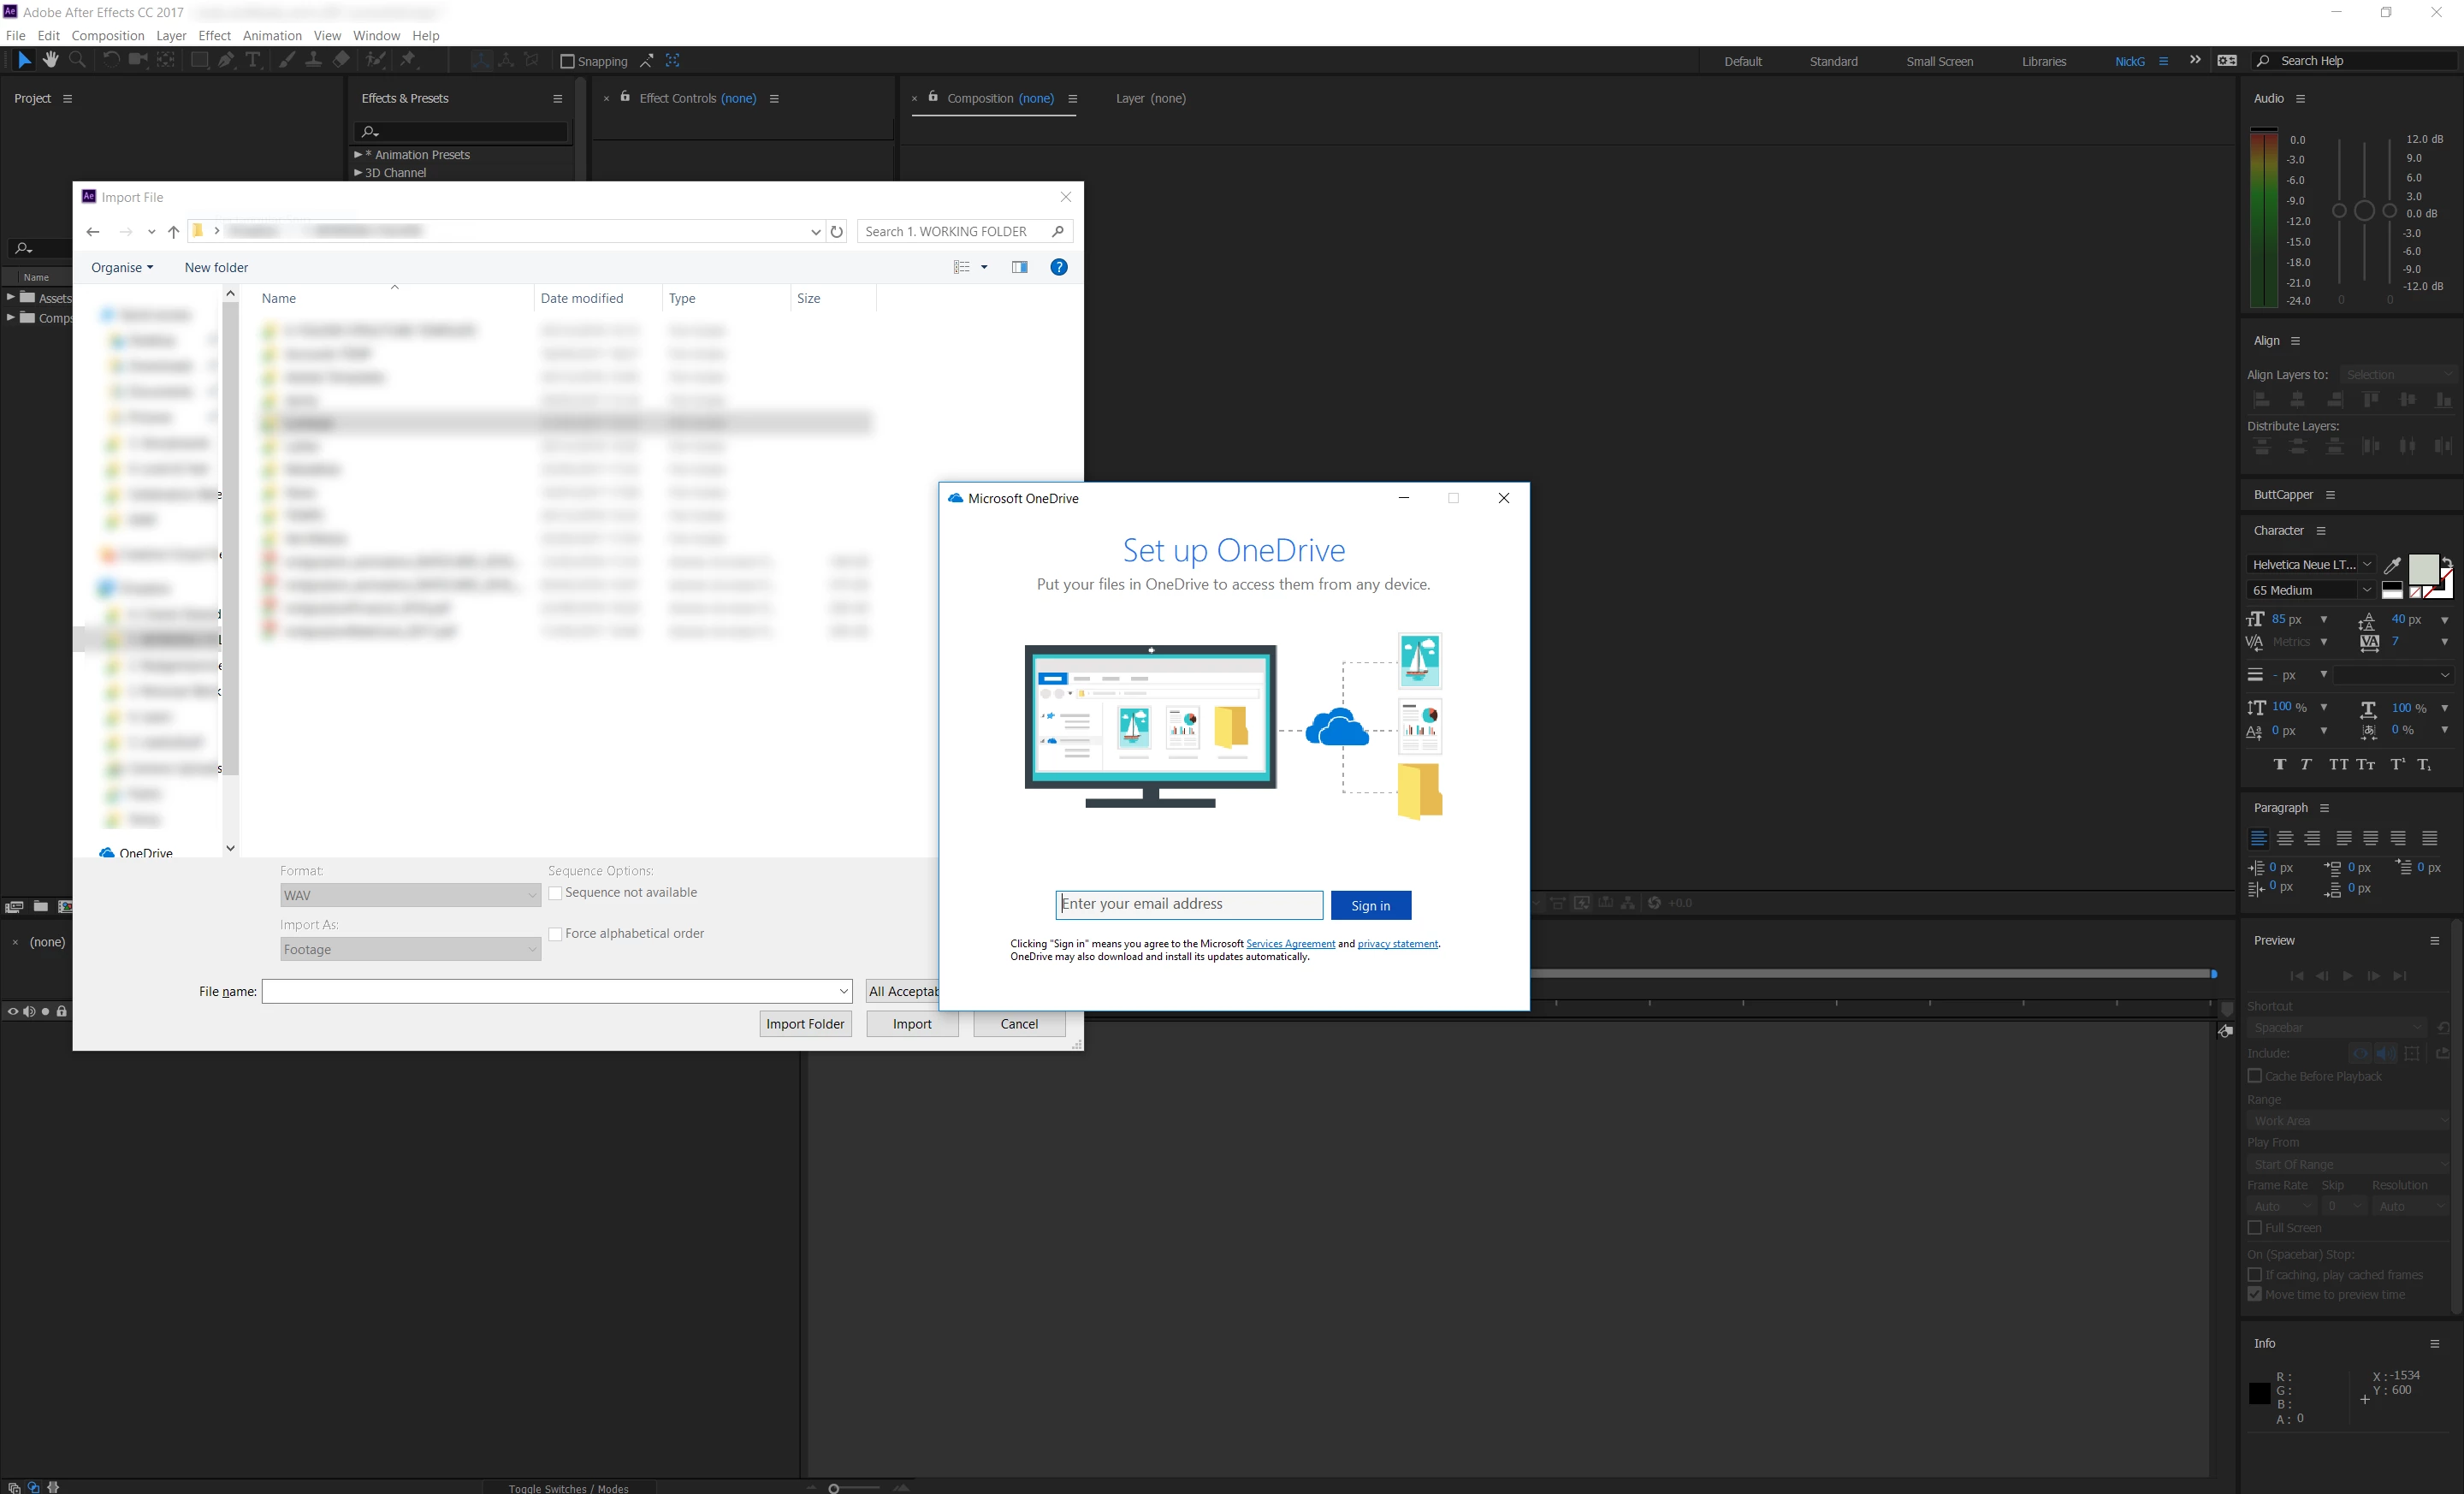
Task: Select the Rectangle shape tool
Action: tap(199, 60)
